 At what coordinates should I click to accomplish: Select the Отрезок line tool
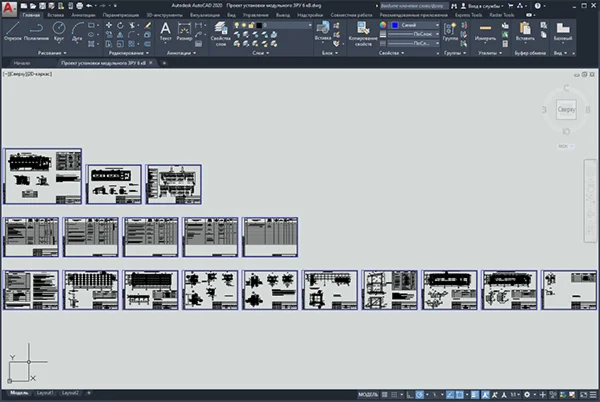(x=13, y=31)
